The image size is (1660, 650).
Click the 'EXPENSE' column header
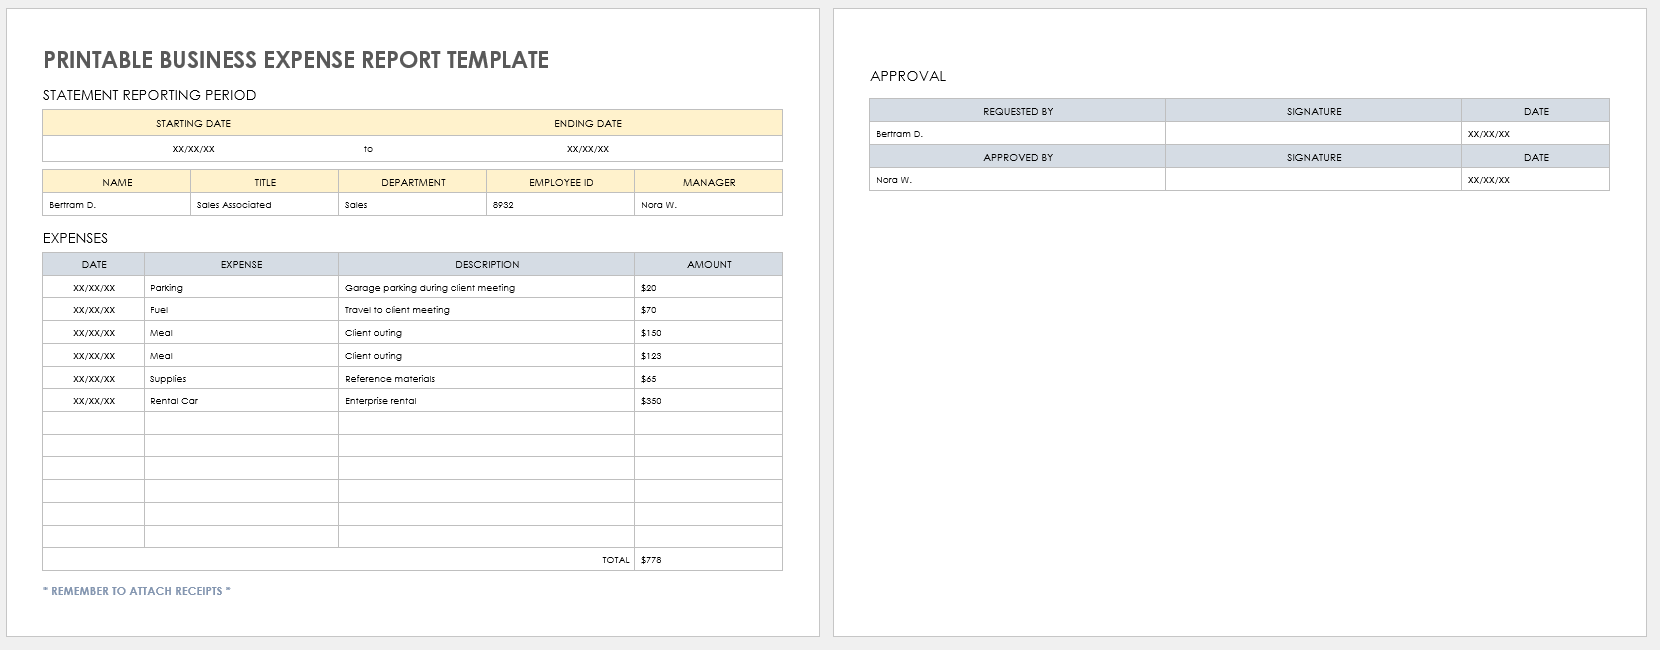[x=242, y=264]
